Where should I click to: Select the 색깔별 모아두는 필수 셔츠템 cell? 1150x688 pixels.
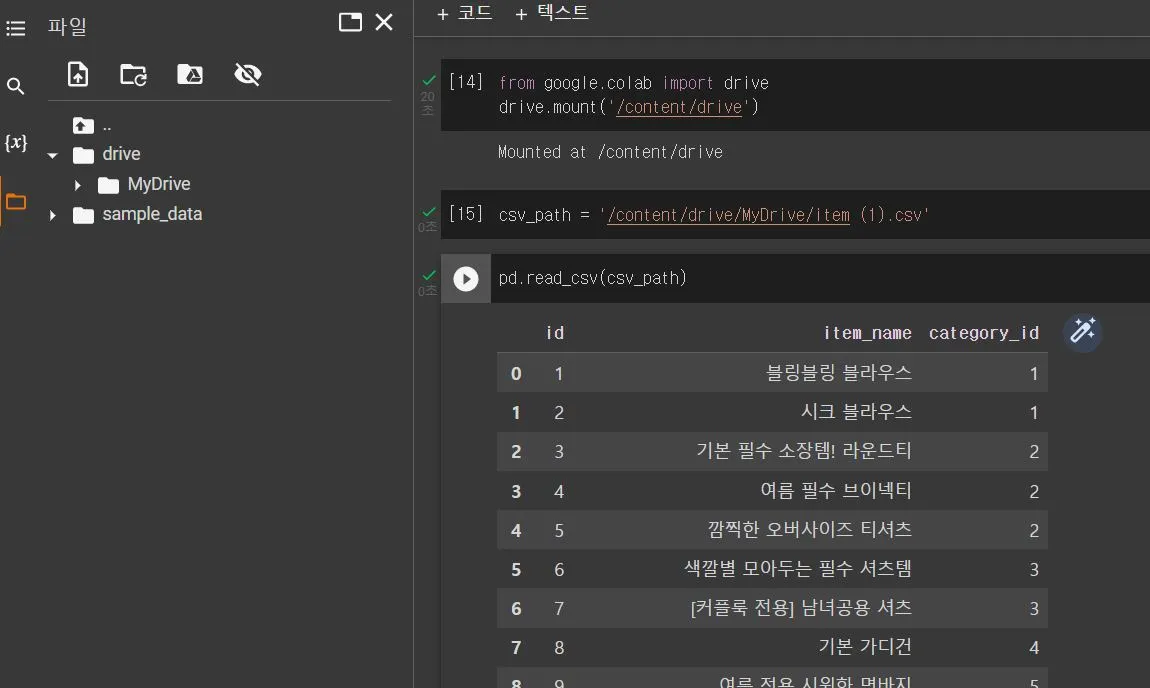coord(798,568)
